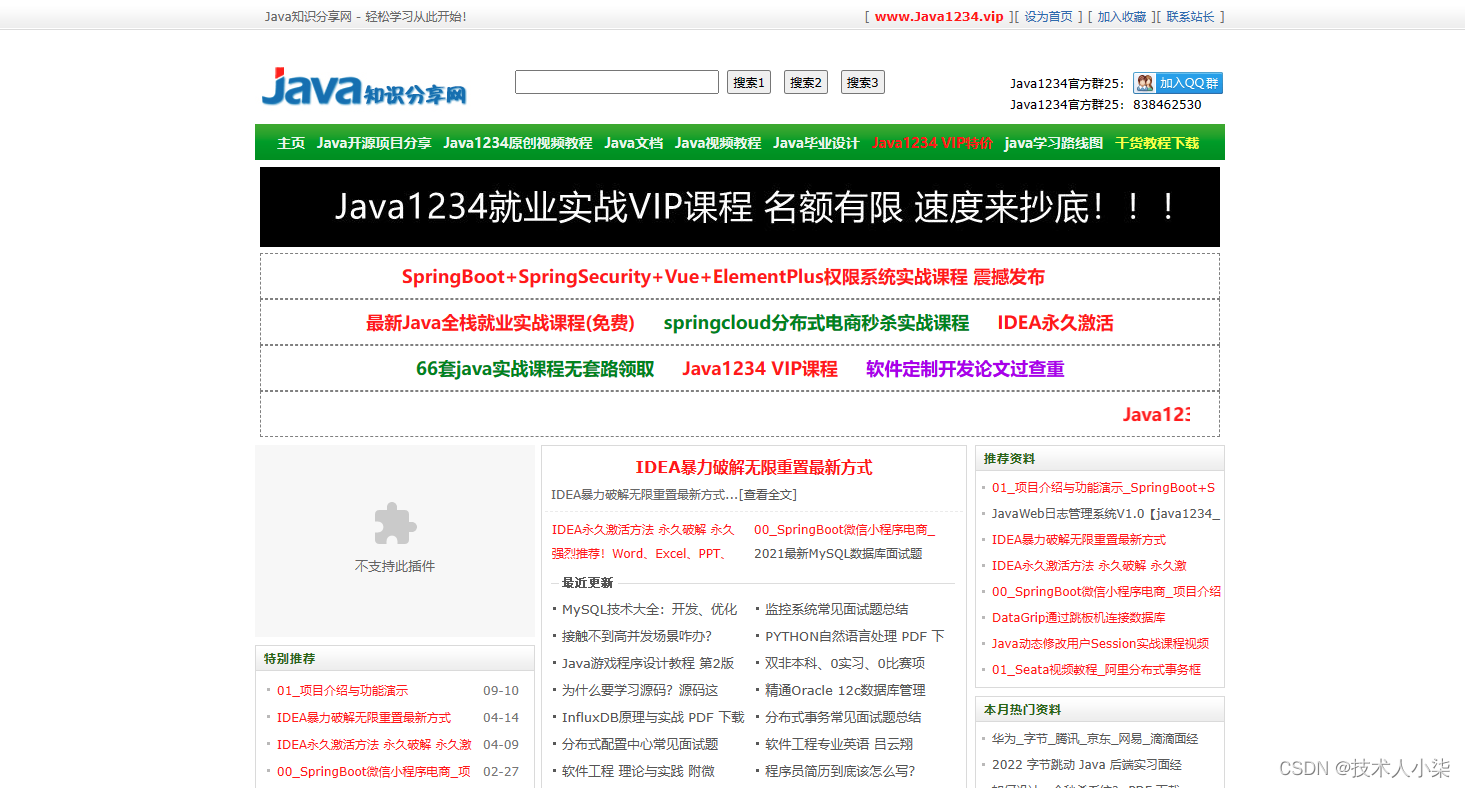The width and height of the screenshot is (1465, 788).
Task: Open 分布式配置中心常见面试题 article
Action: coord(640,744)
